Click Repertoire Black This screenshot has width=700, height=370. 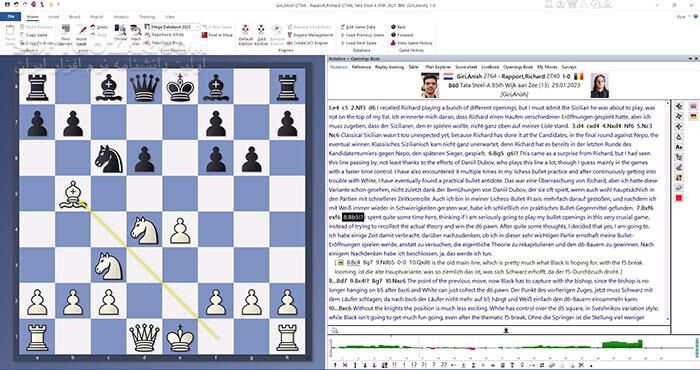coord(163,43)
